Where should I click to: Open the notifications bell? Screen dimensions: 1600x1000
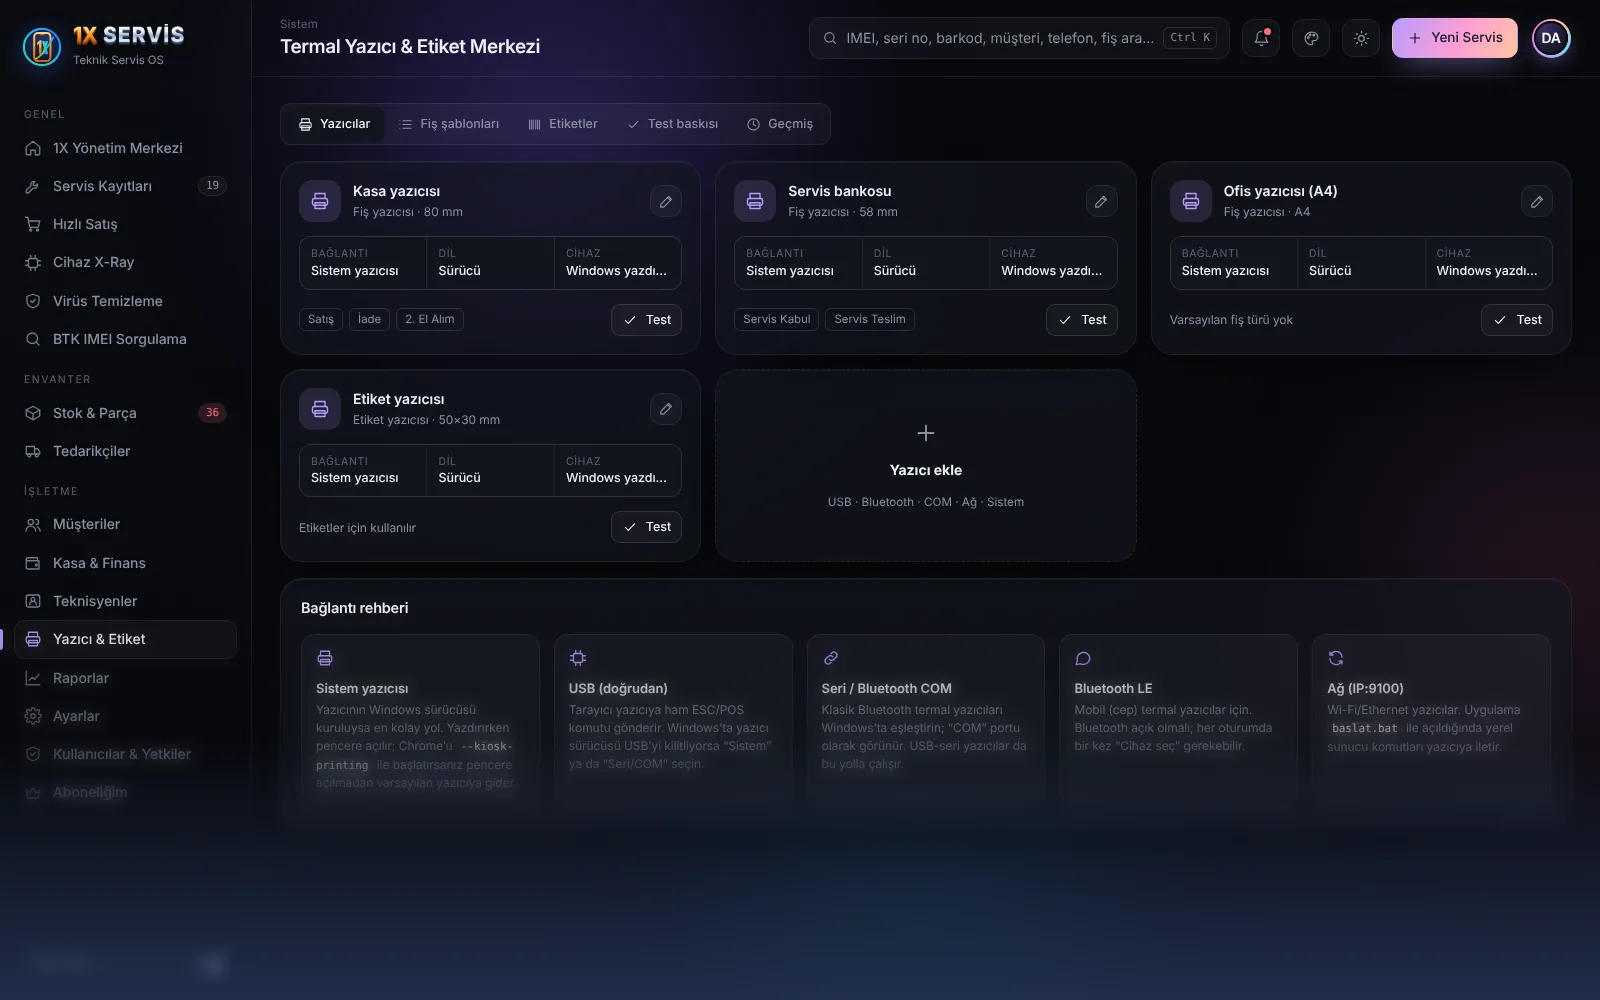pyautogui.click(x=1261, y=38)
